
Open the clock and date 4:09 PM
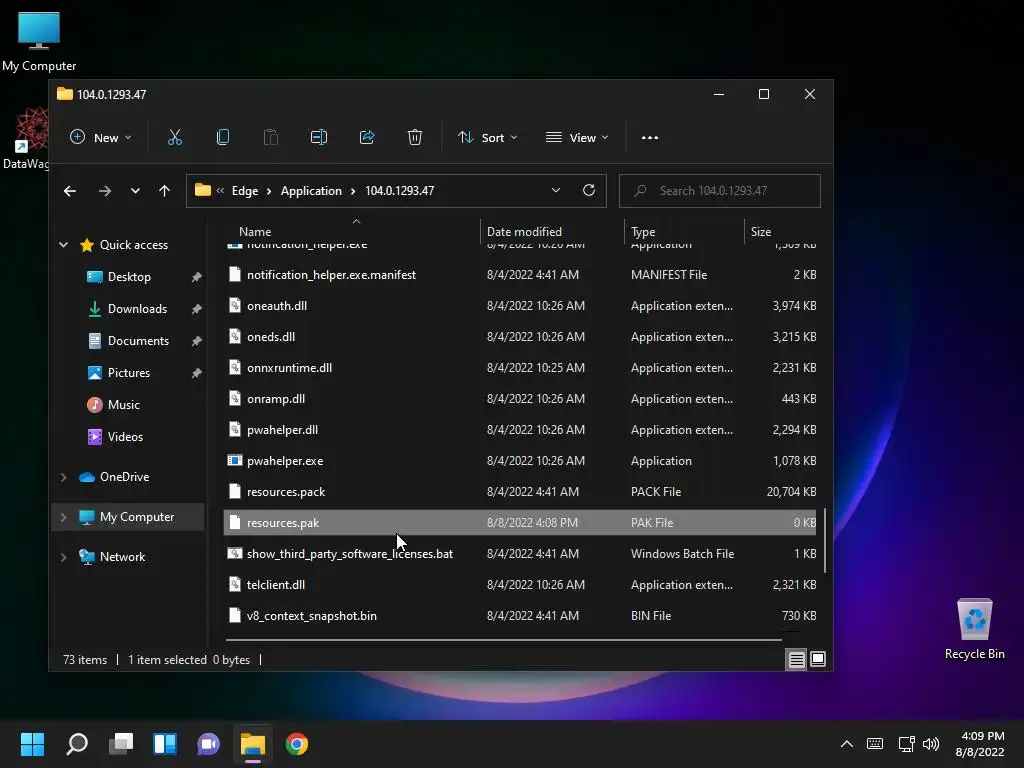(x=980, y=744)
